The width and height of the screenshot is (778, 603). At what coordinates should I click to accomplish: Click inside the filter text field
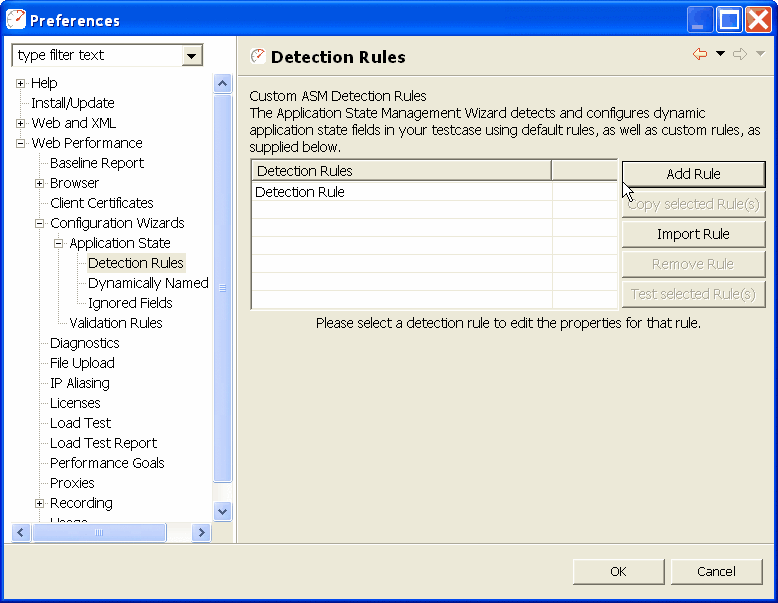click(95, 56)
